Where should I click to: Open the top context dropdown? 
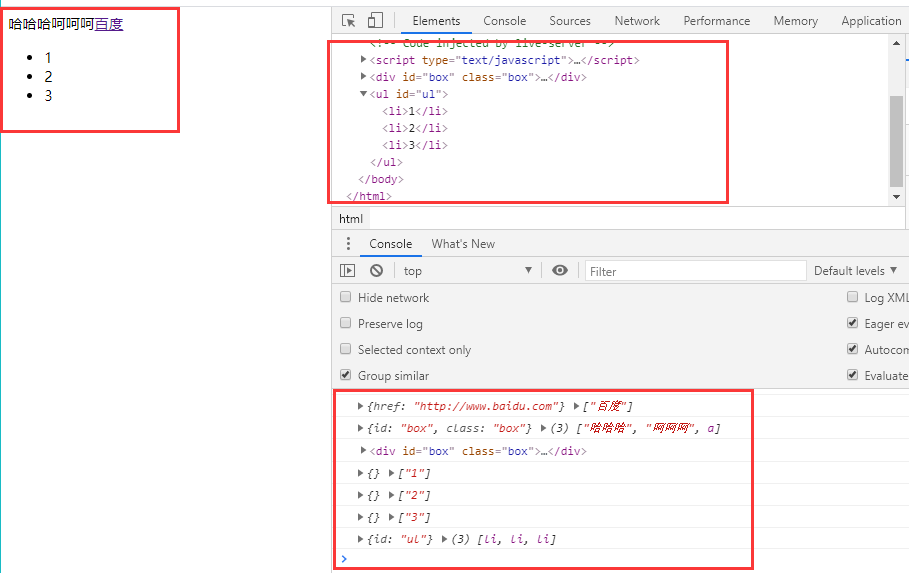click(467, 271)
